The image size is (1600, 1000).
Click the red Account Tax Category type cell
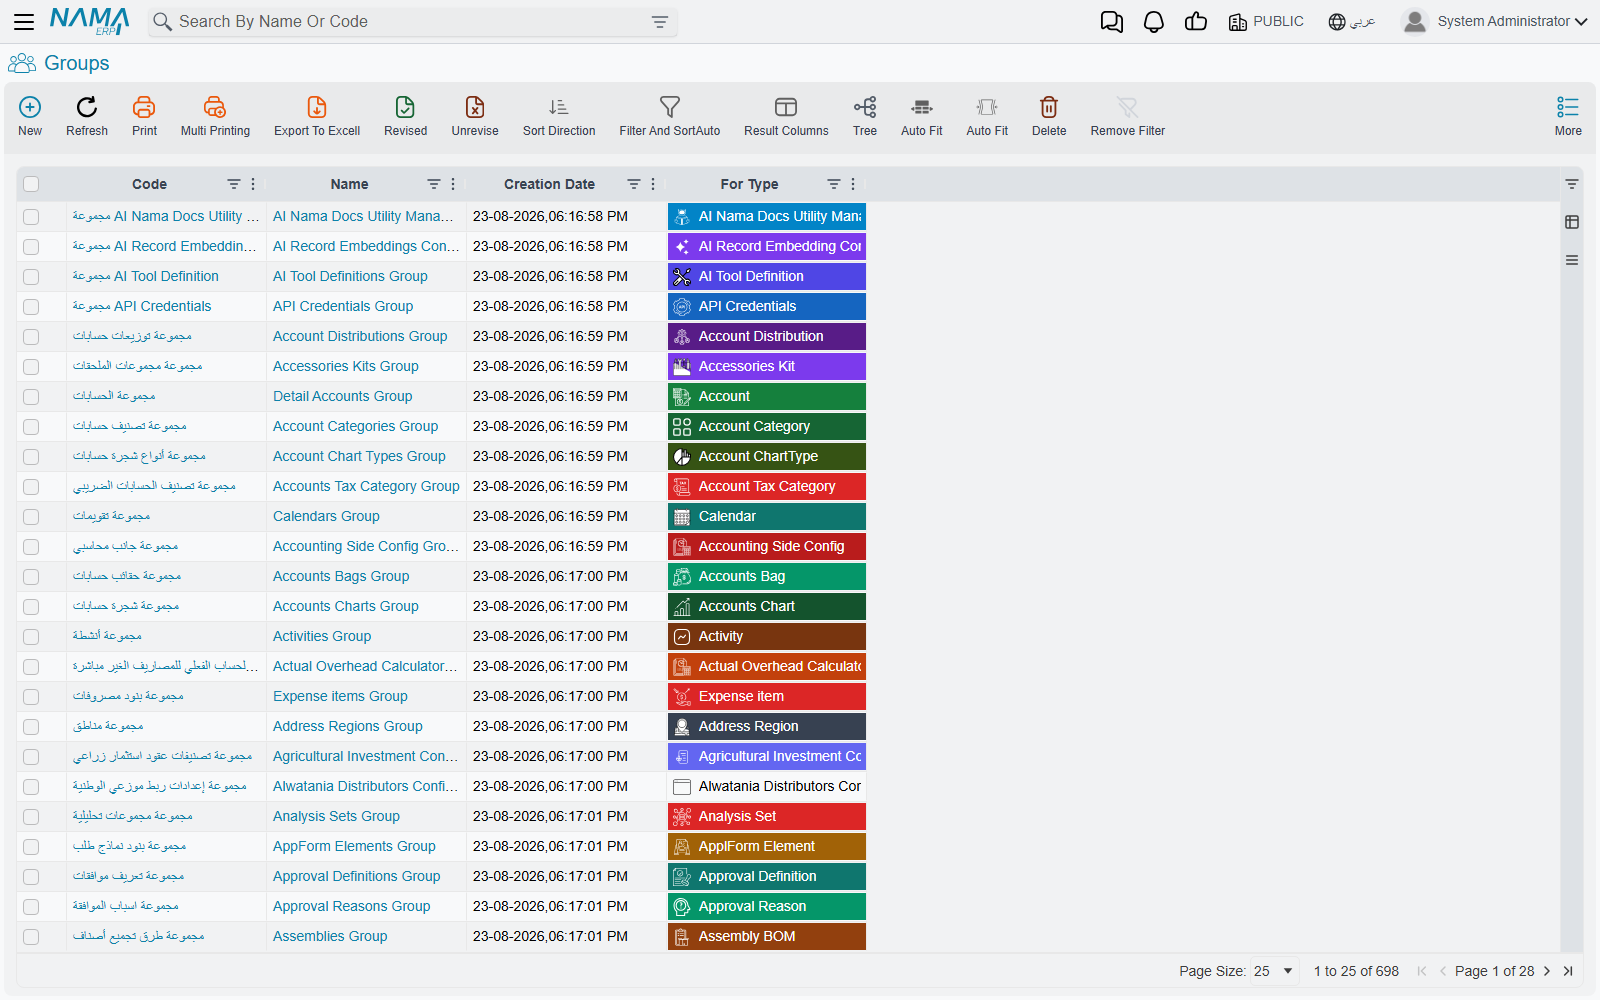(x=767, y=486)
